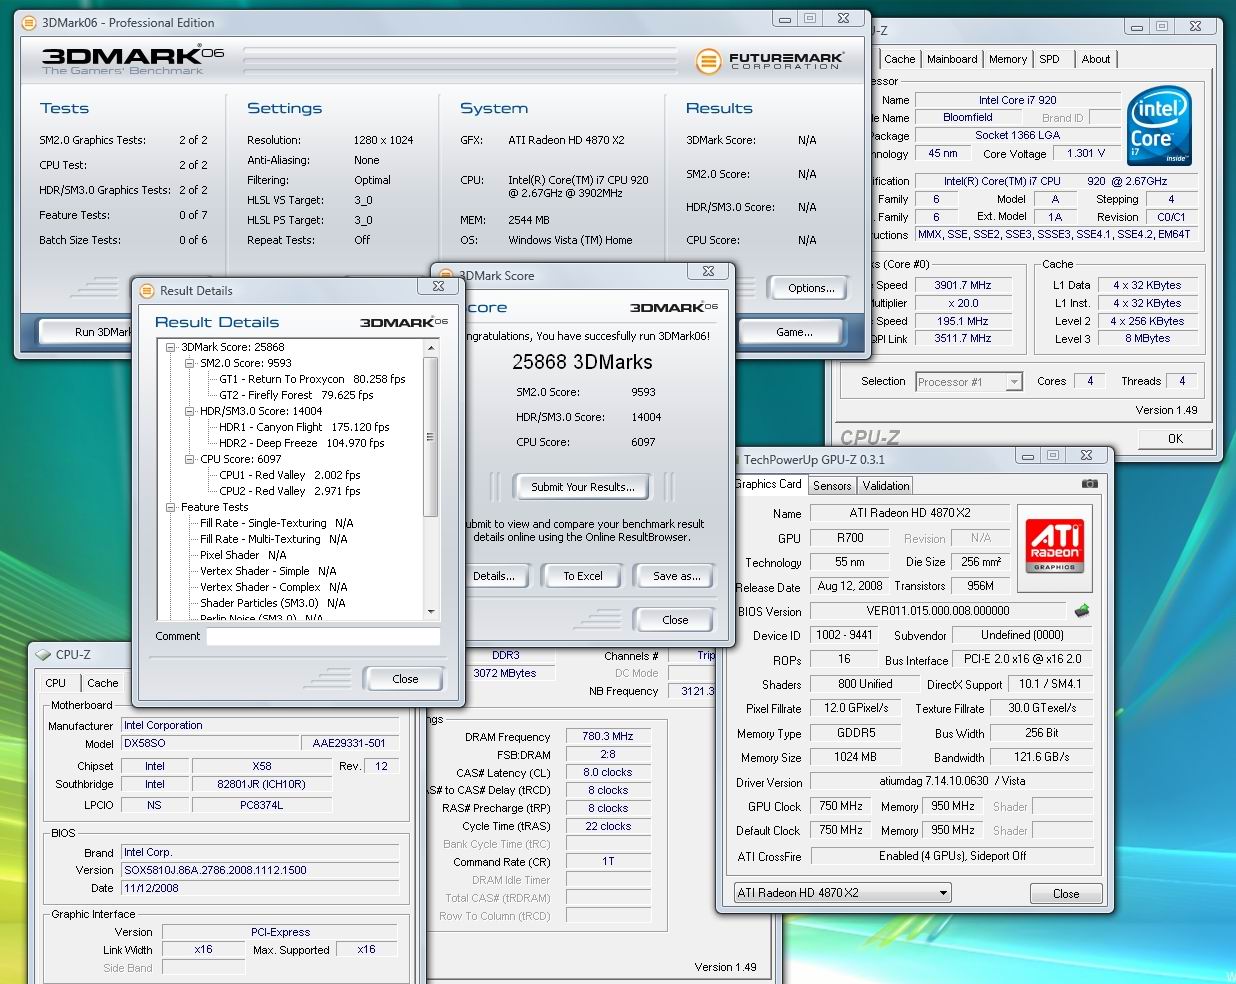Click the Intel Core i7 logo in CPU-Z
1236x984 pixels.
tap(1158, 127)
